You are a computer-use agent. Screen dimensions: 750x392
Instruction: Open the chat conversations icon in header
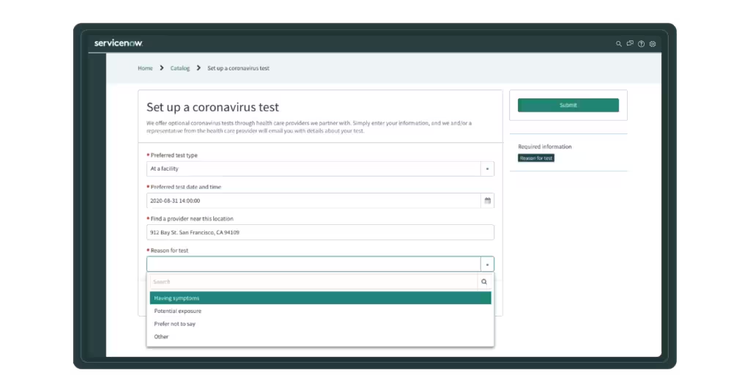(x=630, y=44)
